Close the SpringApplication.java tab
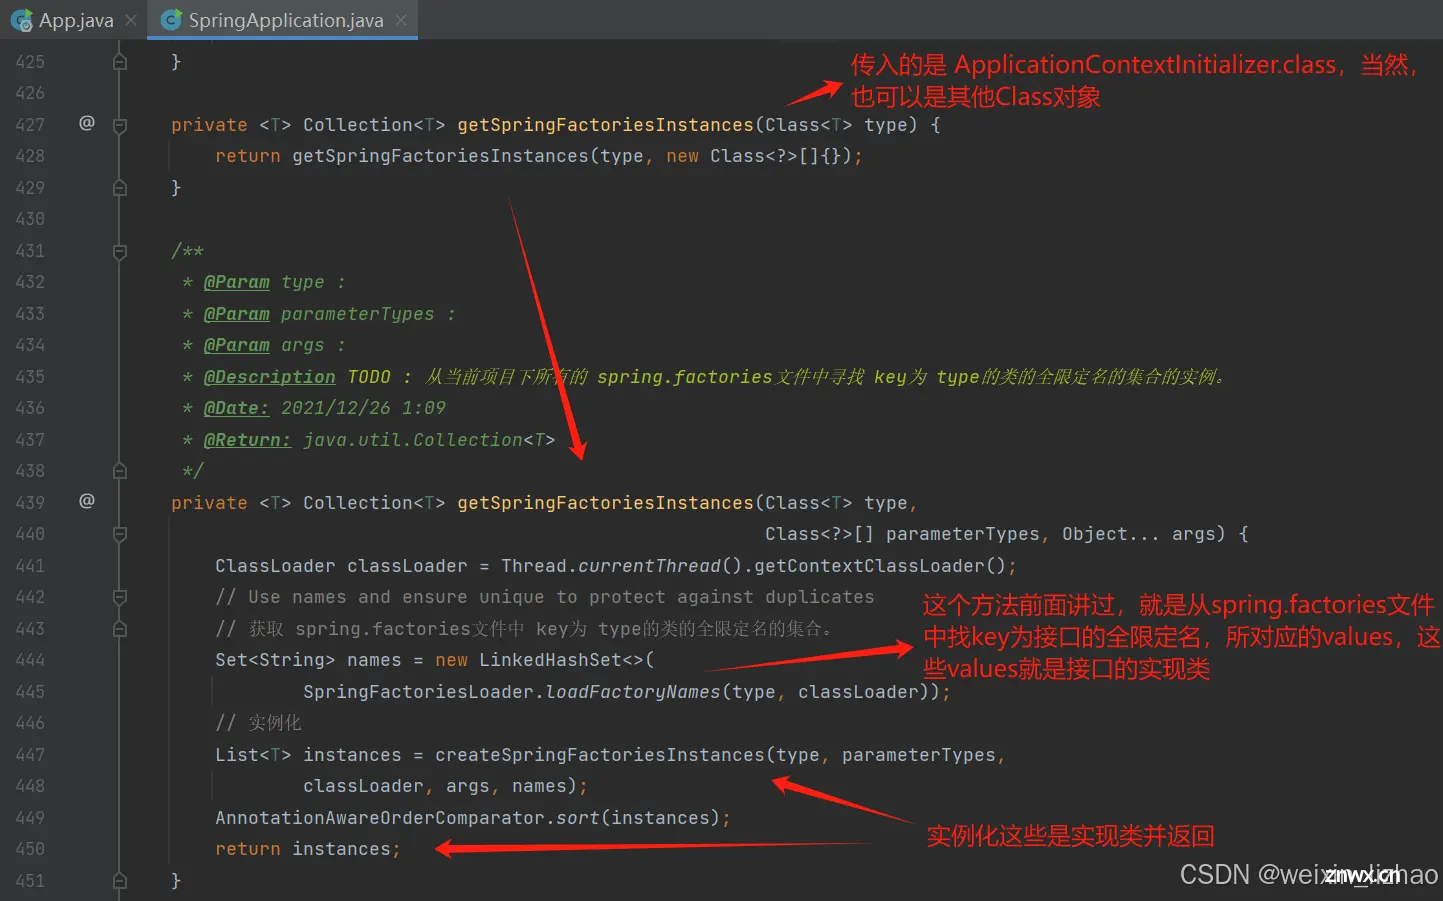 [401, 20]
